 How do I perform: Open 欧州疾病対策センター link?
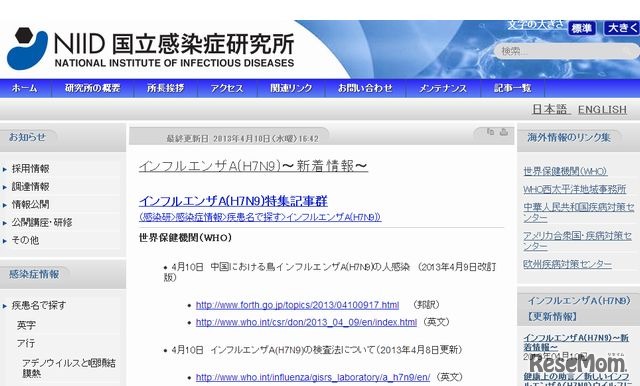click(568, 264)
